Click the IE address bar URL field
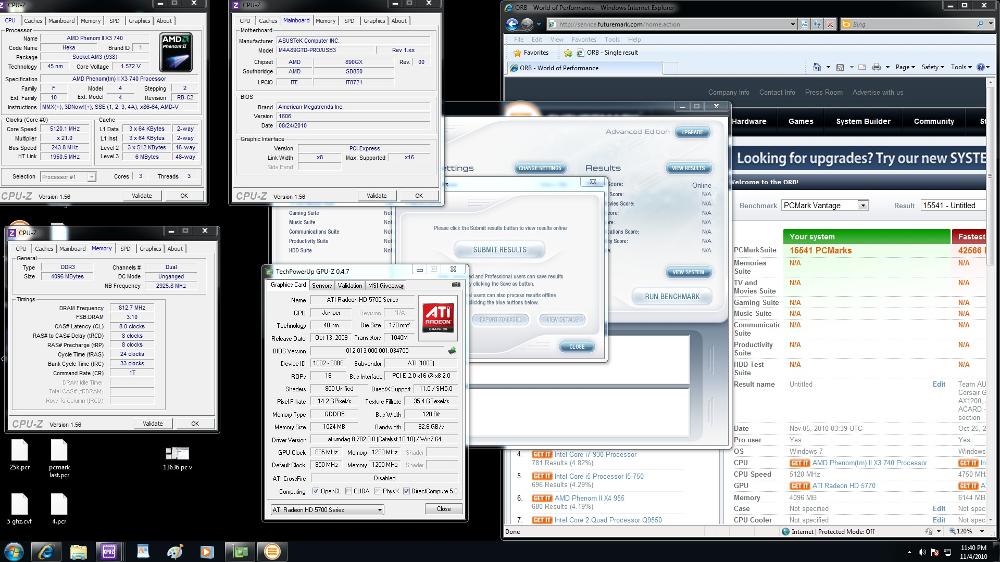Image resolution: width=1000 pixels, height=562 pixels. click(x=672, y=24)
